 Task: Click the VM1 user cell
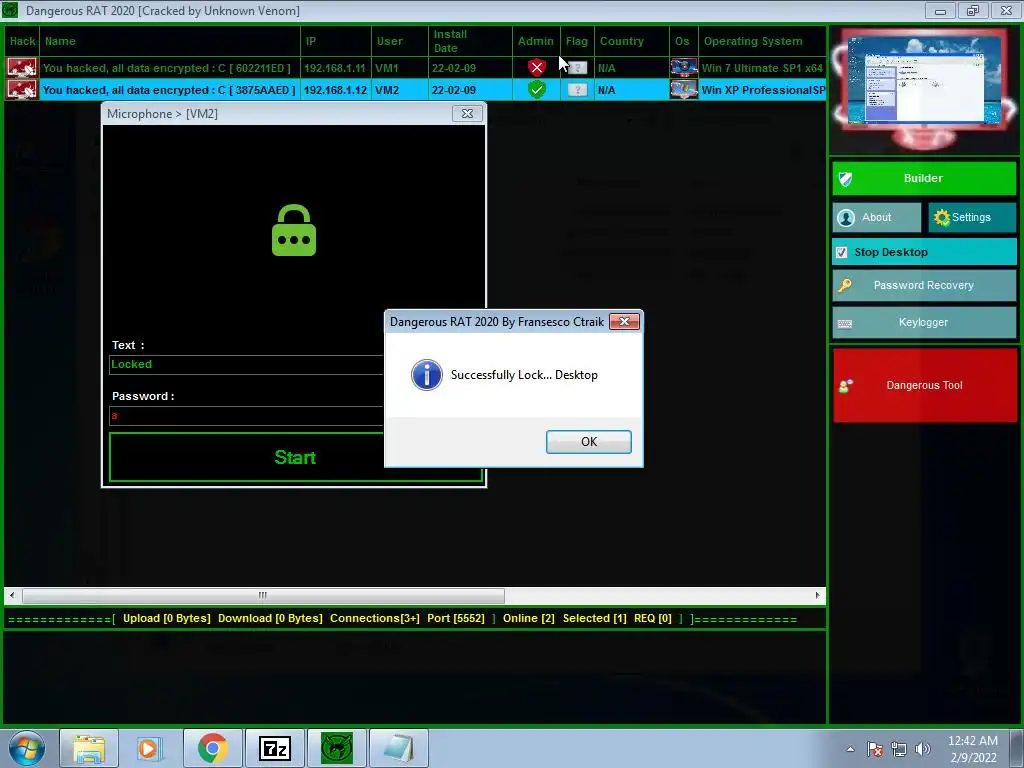[x=400, y=68]
